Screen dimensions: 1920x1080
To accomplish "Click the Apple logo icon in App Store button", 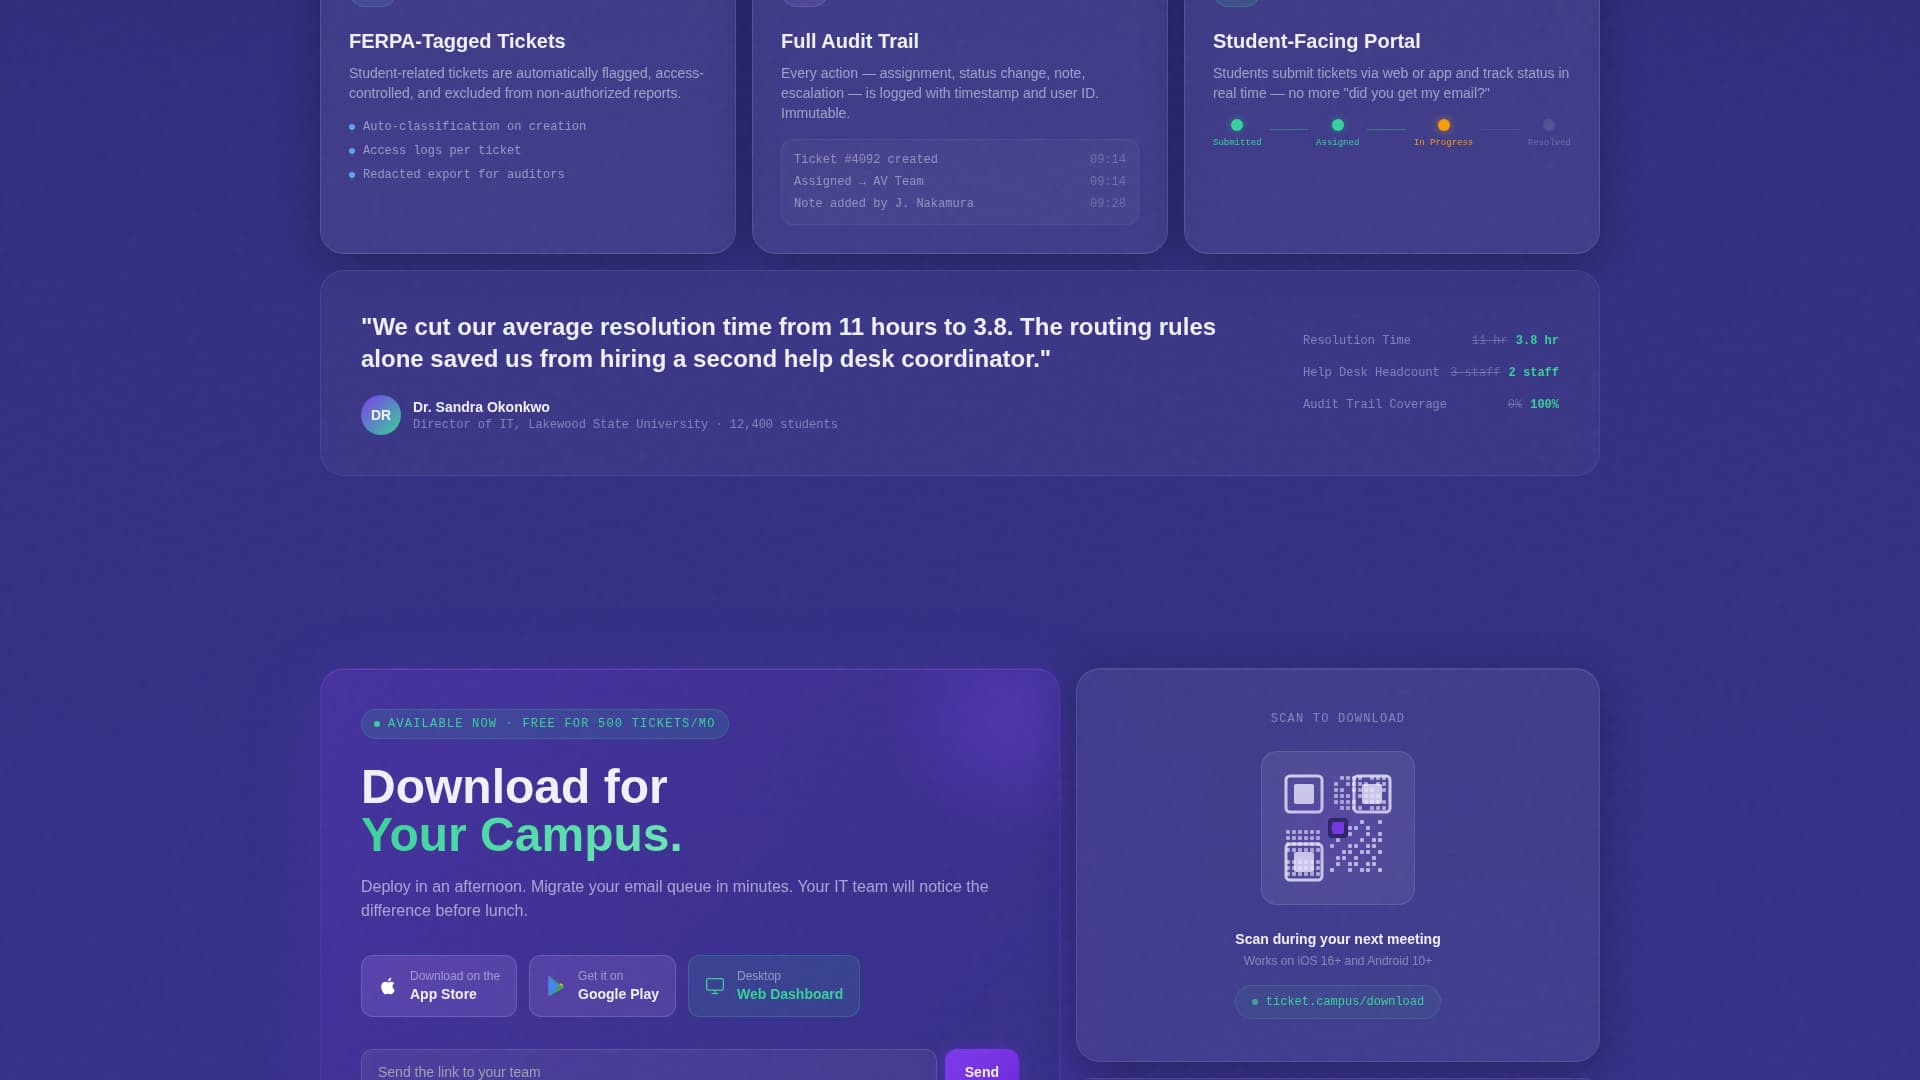I will 388,986.
